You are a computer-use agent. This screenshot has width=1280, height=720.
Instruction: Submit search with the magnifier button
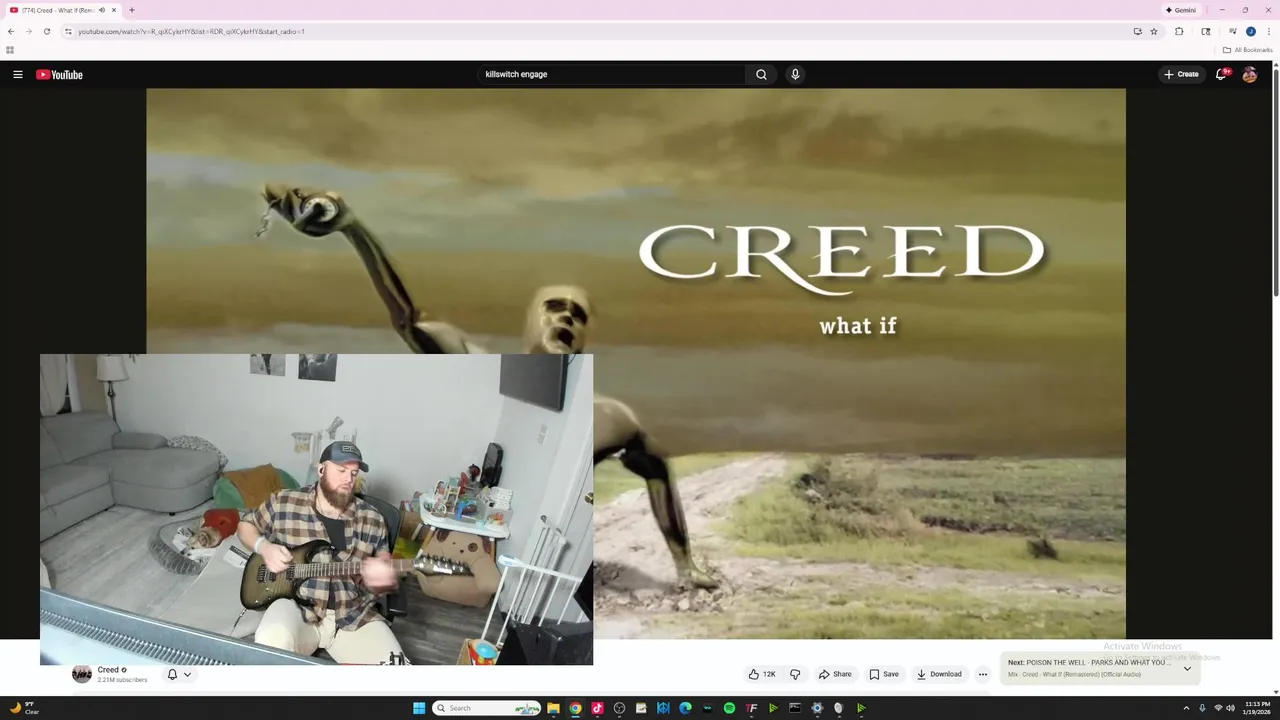pos(761,74)
